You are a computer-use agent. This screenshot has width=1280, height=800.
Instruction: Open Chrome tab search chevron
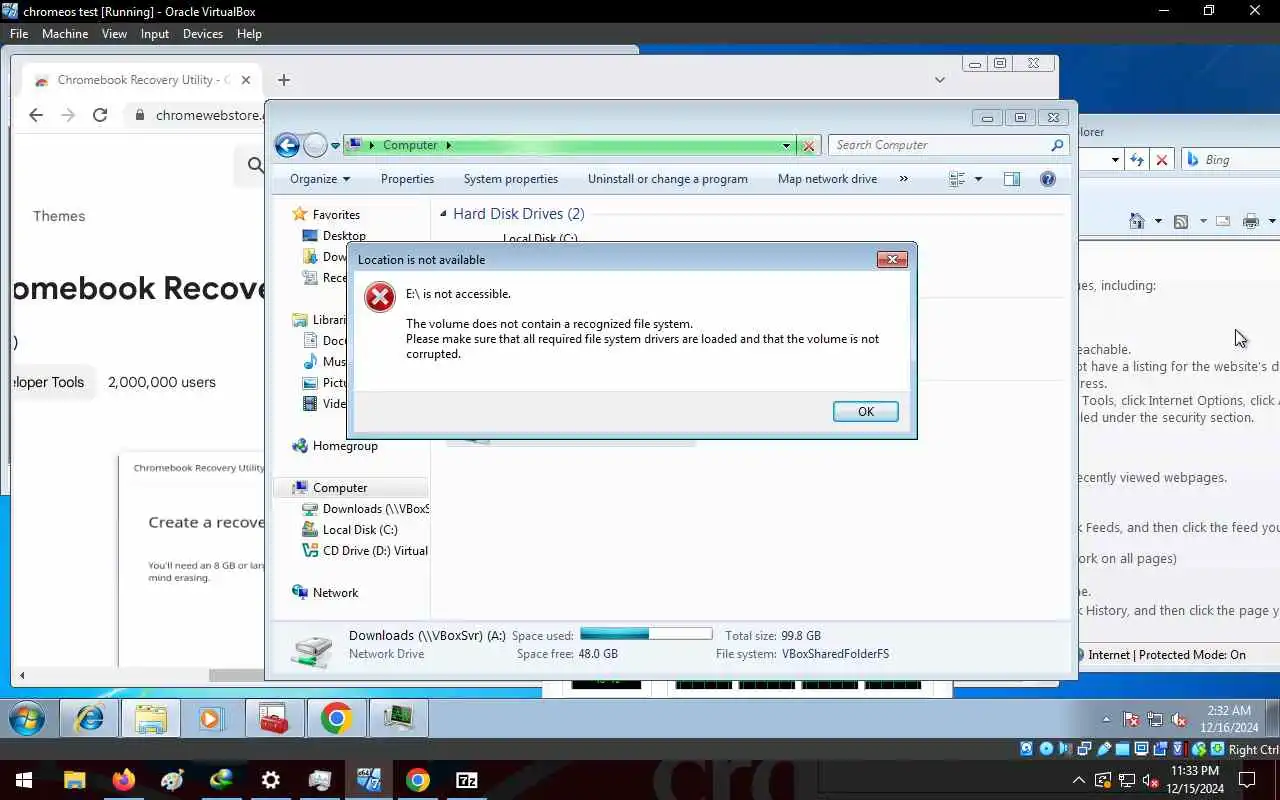click(940, 80)
